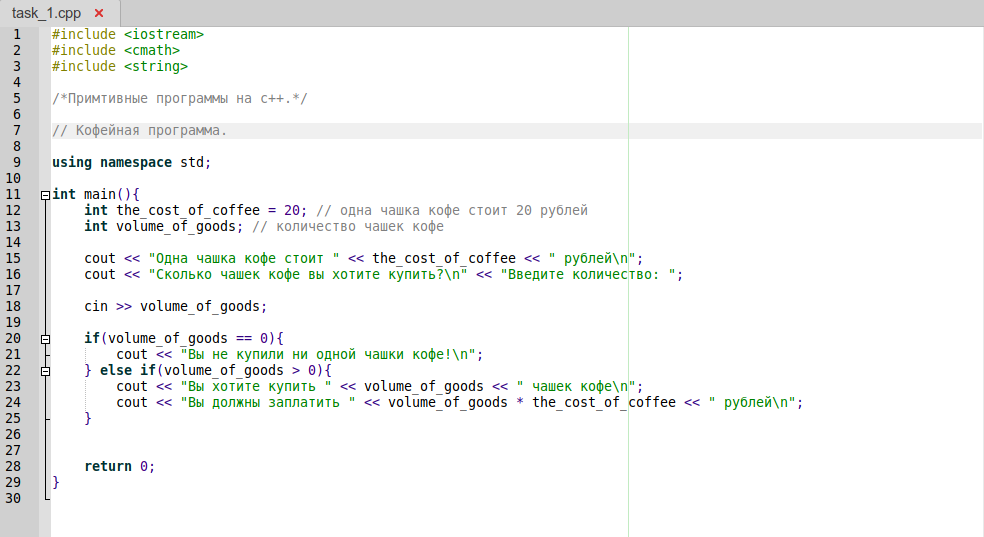The height and width of the screenshot is (537, 984).
Task: Click 'using namespace std;' line
Action: (132, 162)
